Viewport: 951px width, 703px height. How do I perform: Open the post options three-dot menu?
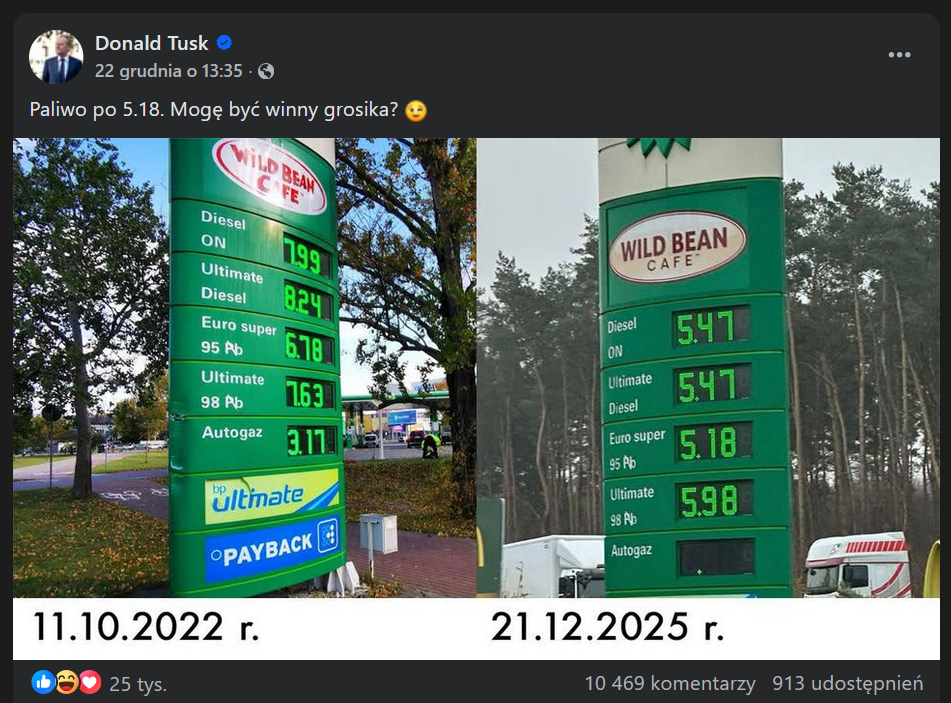(x=899, y=55)
